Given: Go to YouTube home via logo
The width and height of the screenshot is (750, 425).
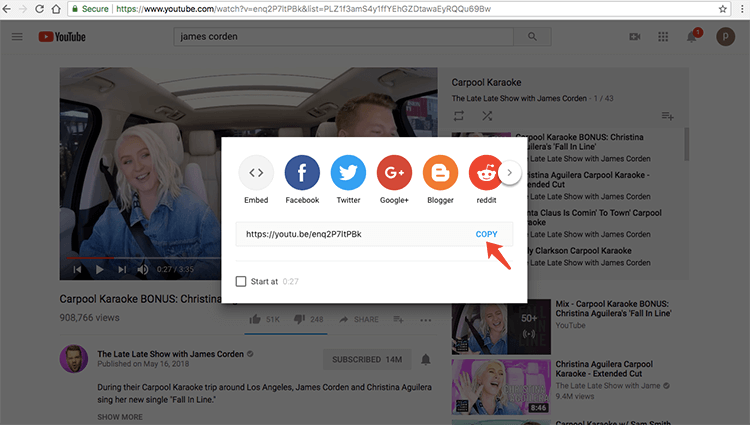Looking at the screenshot, I should (62, 37).
